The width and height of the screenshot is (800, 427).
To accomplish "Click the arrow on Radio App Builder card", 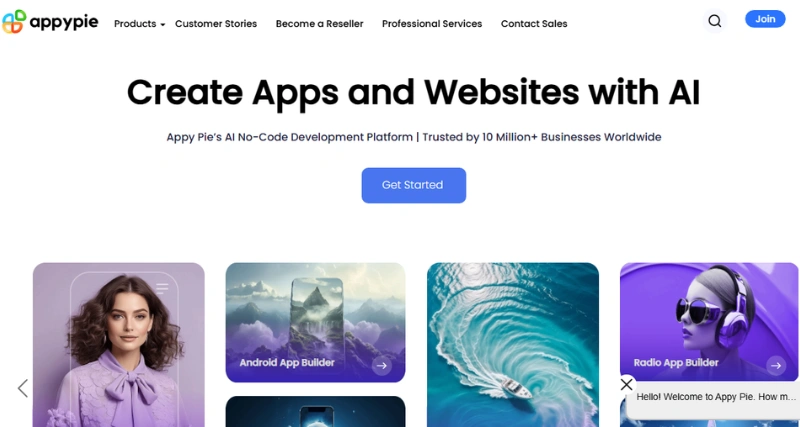I will pos(776,365).
